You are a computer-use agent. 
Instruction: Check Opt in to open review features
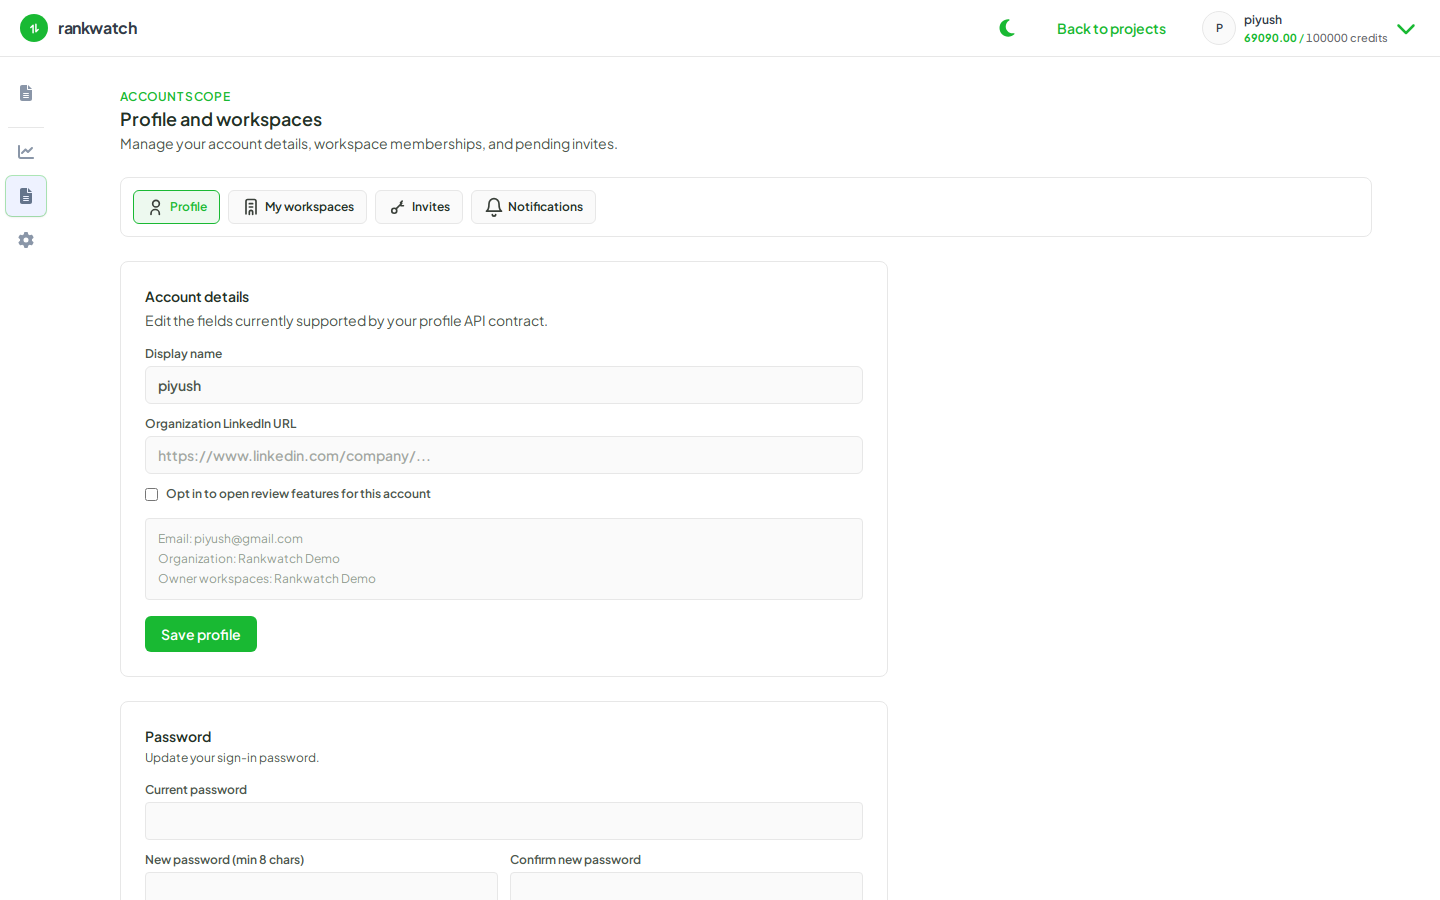tap(152, 494)
